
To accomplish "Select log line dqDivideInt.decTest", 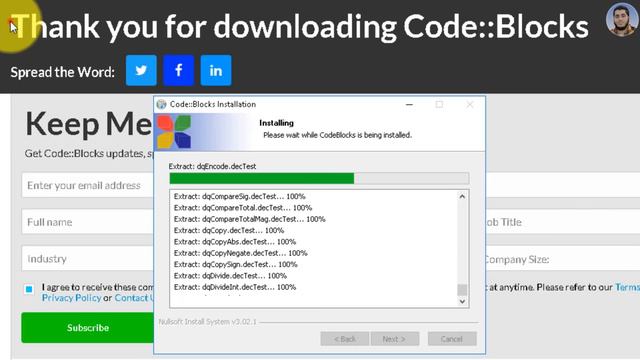I will point(235,287).
